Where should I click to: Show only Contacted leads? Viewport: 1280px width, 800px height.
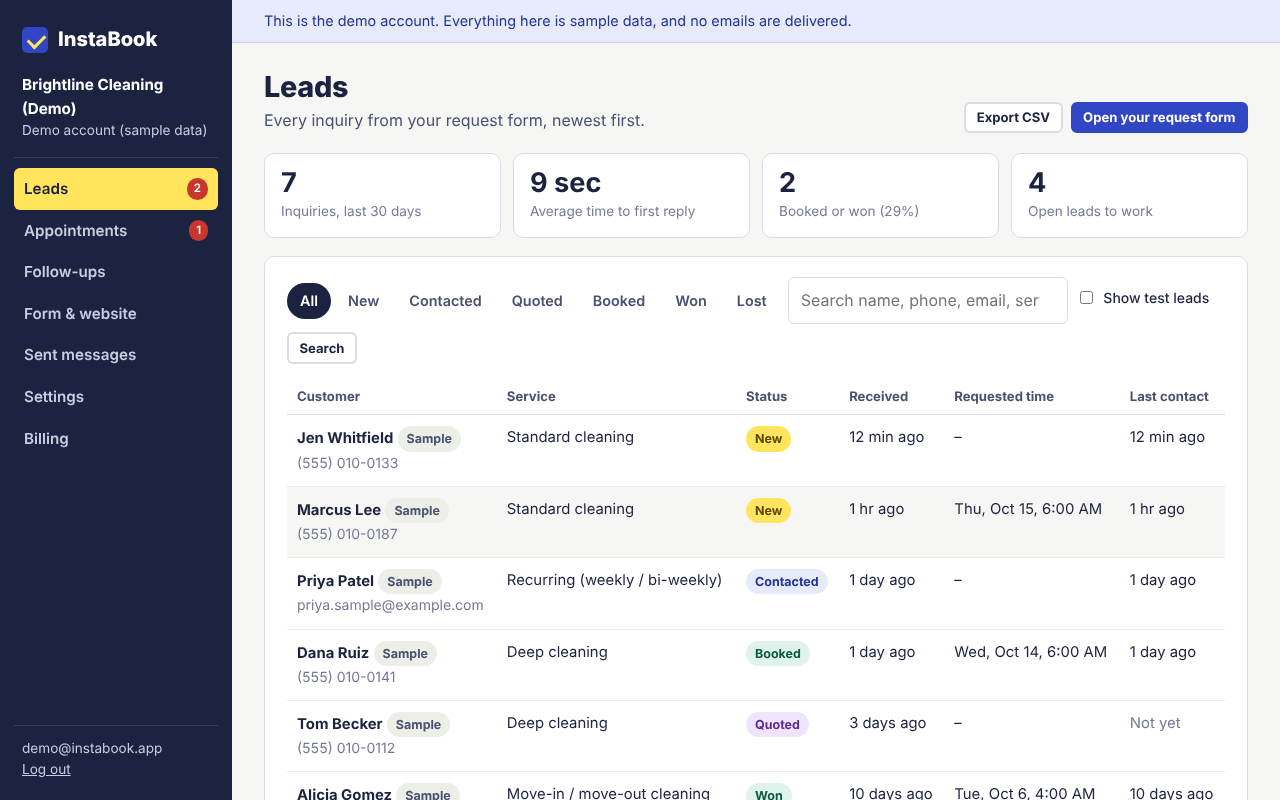click(x=445, y=301)
